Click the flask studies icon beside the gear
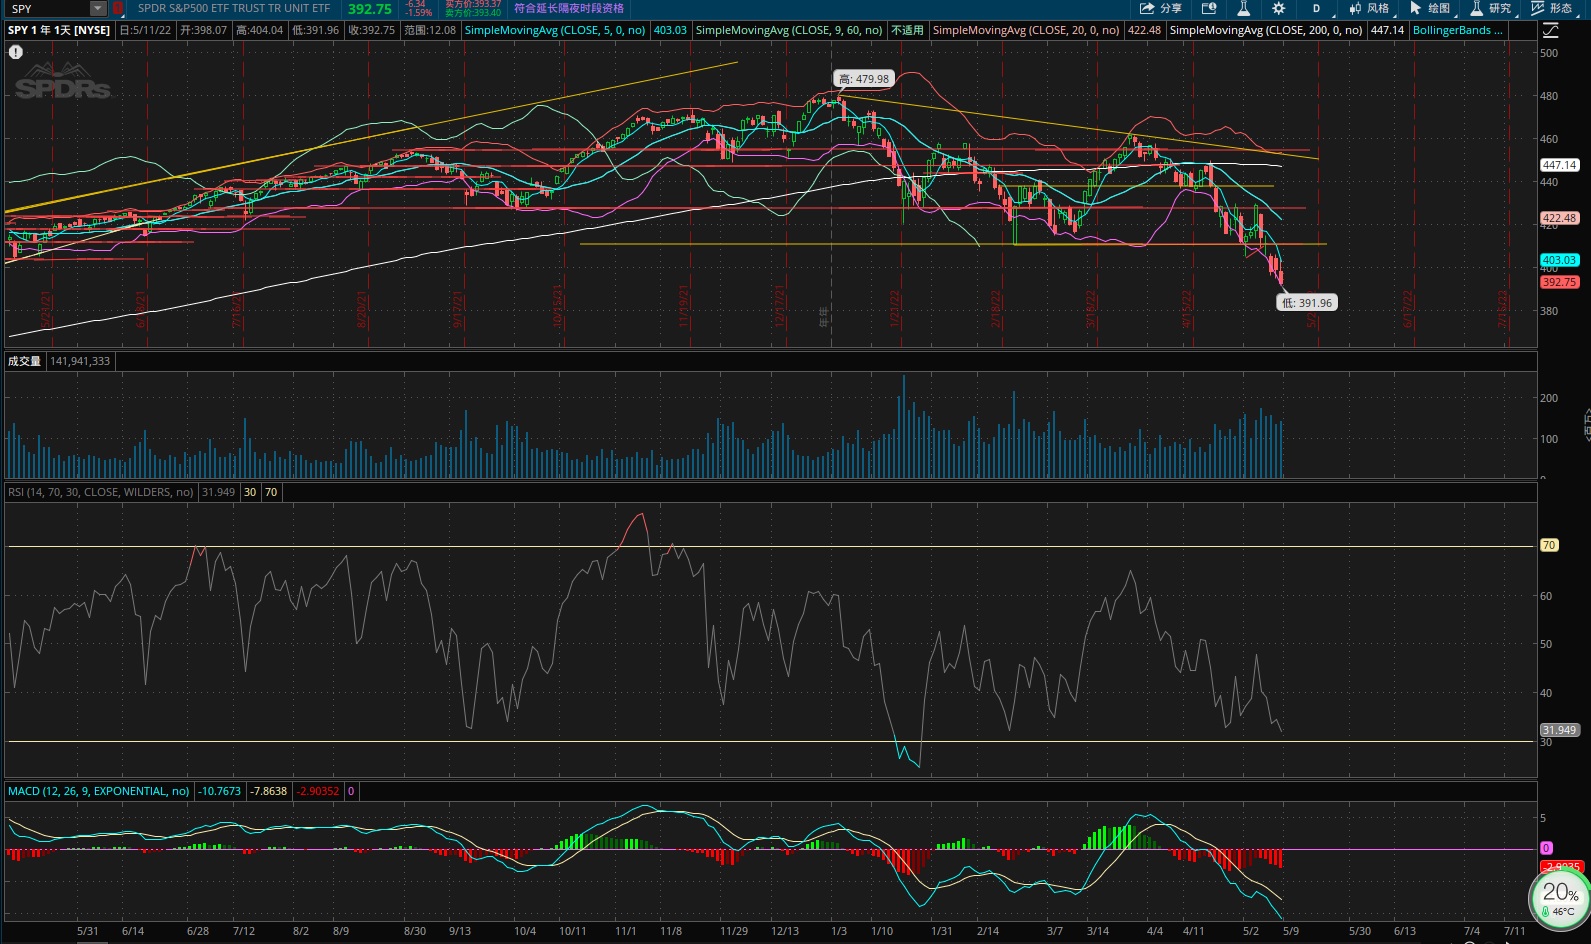Image resolution: width=1591 pixels, height=944 pixels. coord(1243,8)
